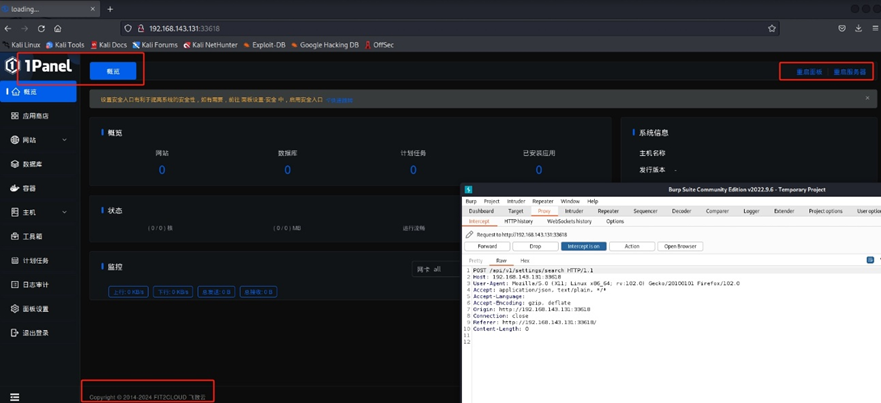Open the 应用商店 app store sidebar icon
The width and height of the screenshot is (881, 403).
click(15, 116)
